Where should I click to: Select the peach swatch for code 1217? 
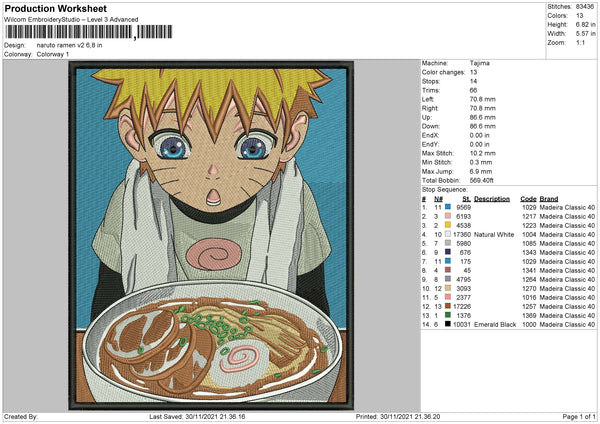point(448,216)
